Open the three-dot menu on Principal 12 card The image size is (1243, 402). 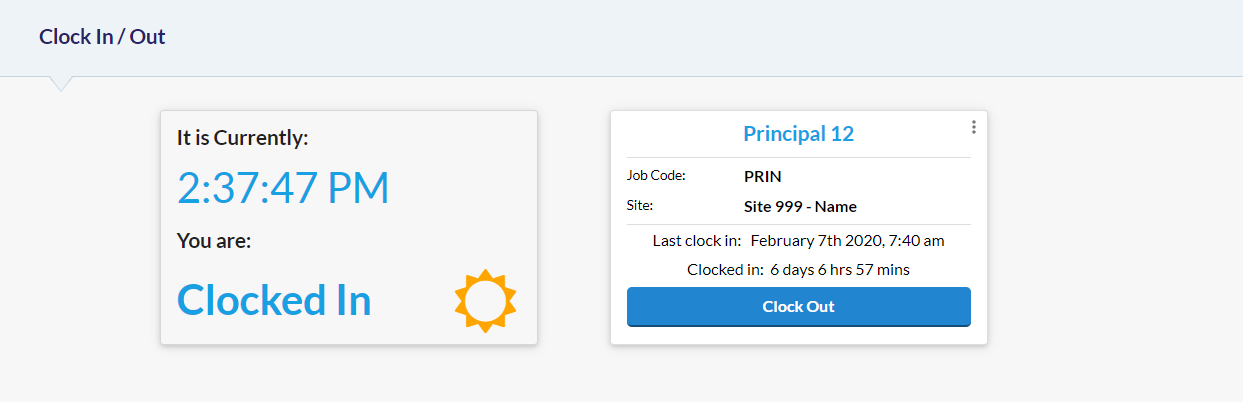[973, 127]
